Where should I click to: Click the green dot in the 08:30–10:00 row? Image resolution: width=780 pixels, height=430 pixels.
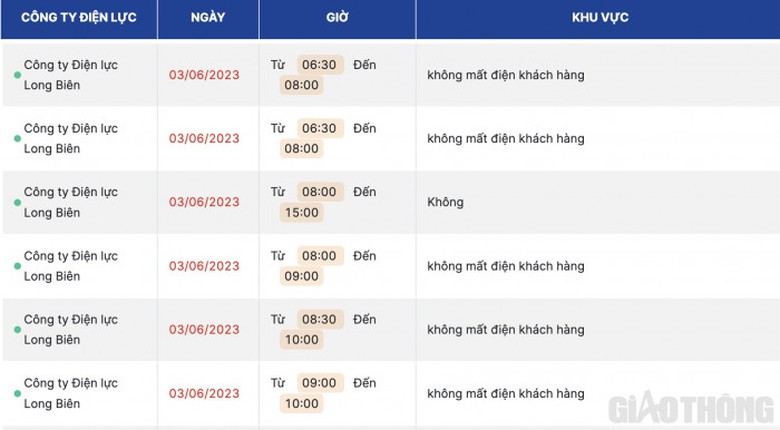click(17, 330)
